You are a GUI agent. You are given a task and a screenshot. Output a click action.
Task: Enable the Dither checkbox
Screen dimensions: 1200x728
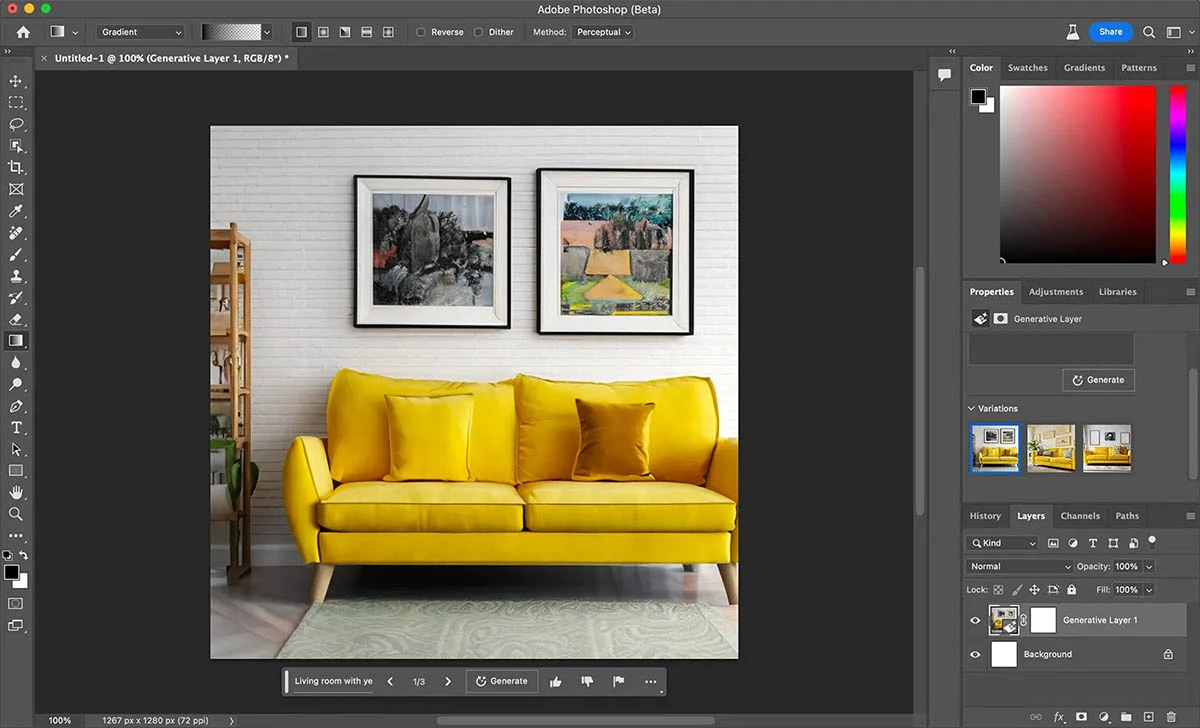478,32
